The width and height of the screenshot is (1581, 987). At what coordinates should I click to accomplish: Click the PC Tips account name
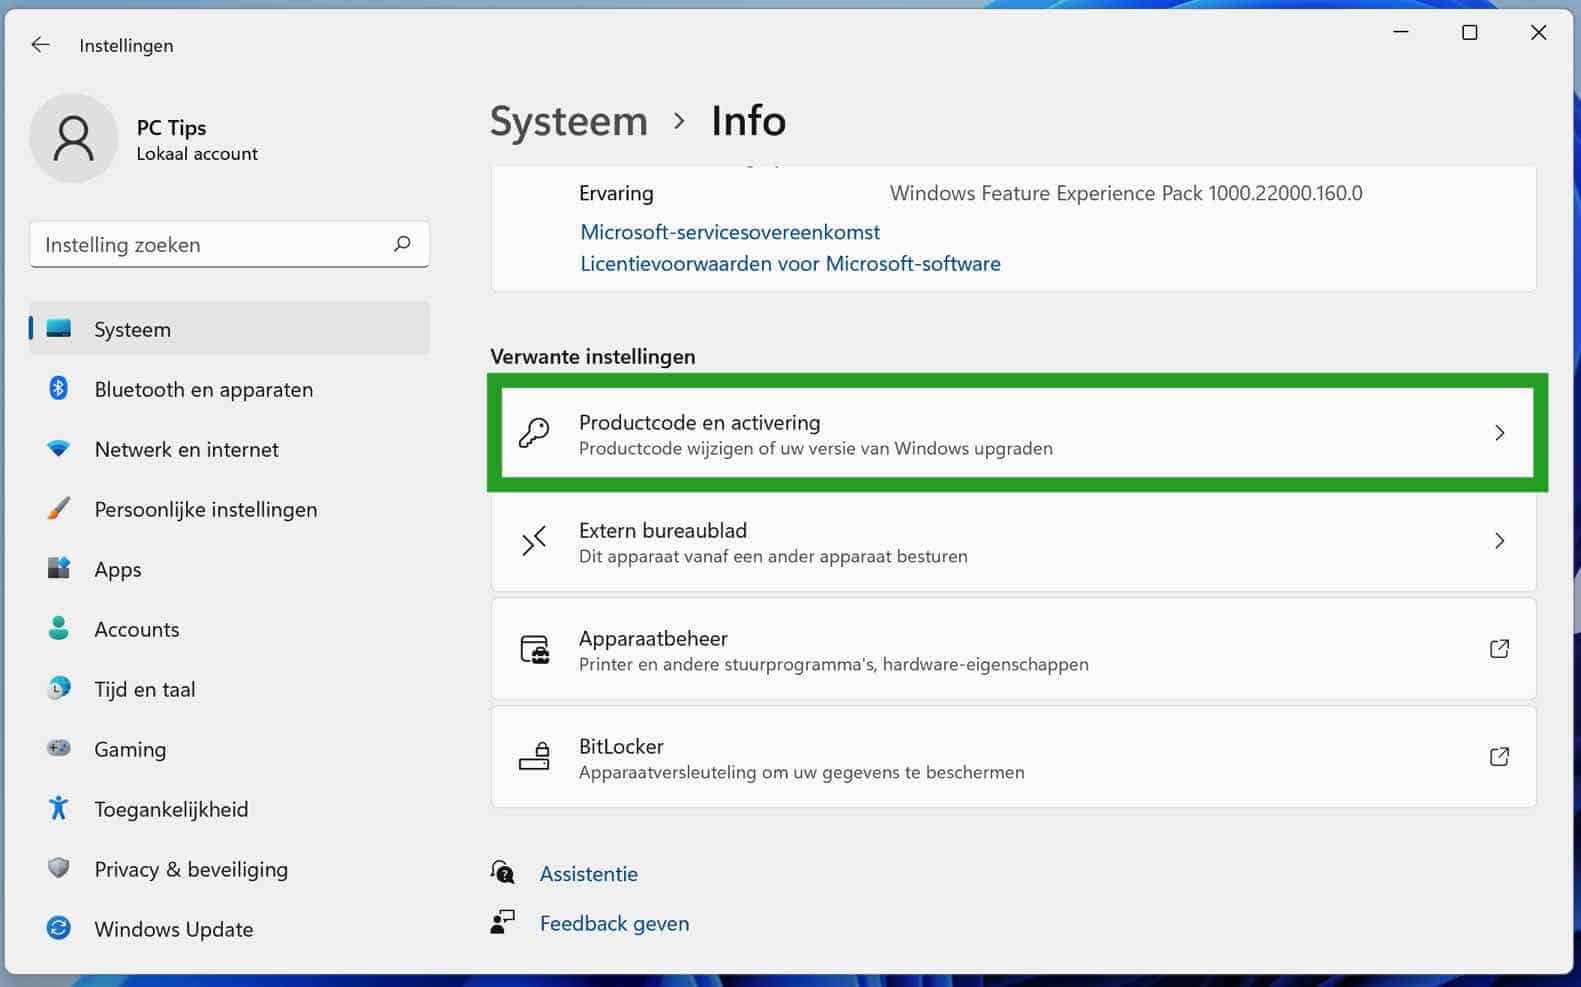coord(171,127)
